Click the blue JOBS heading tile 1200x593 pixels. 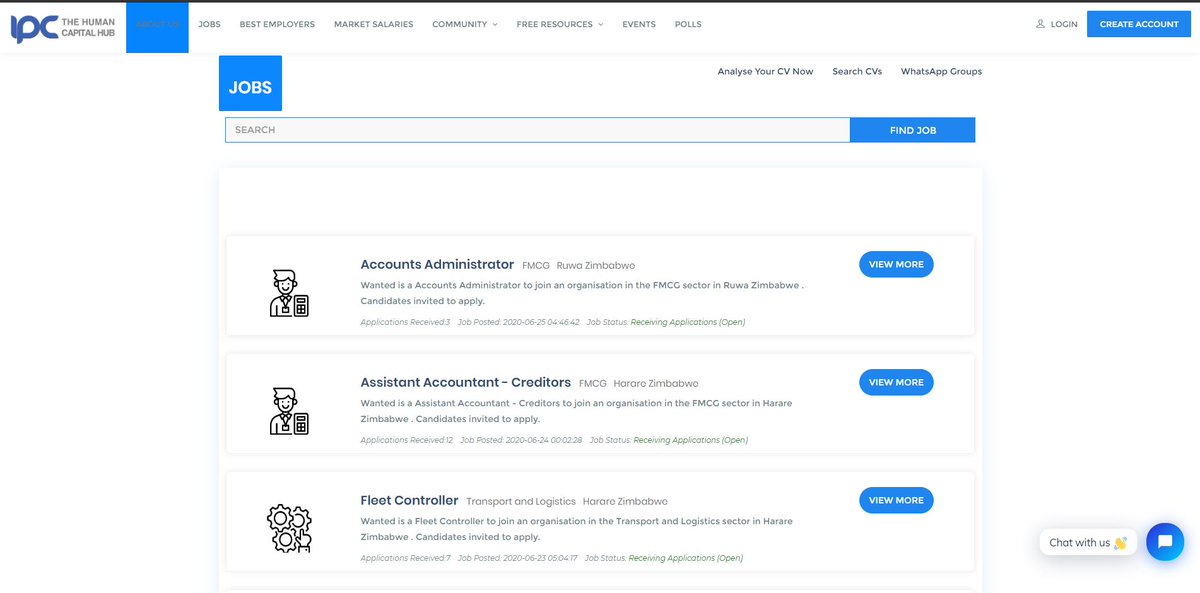pos(250,83)
